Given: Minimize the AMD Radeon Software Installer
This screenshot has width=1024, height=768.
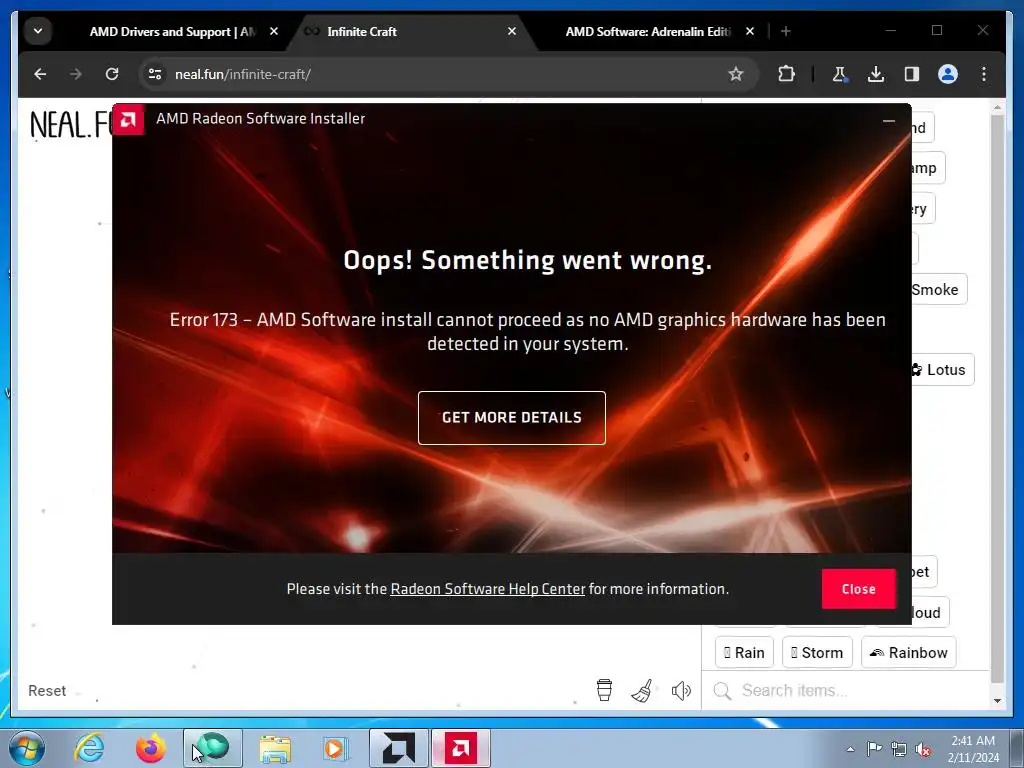Looking at the screenshot, I should 888,120.
